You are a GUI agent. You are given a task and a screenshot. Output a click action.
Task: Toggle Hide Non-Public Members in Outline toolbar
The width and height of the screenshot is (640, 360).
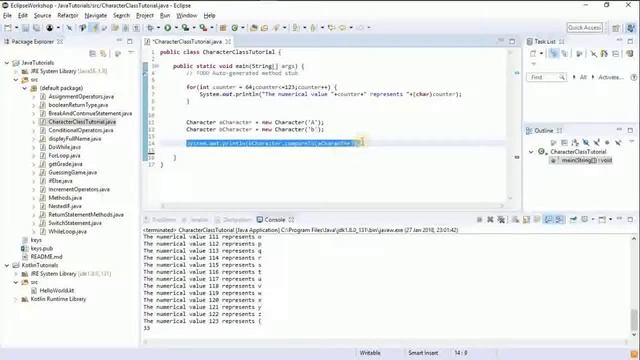pyautogui.click(x=607, y=142)
